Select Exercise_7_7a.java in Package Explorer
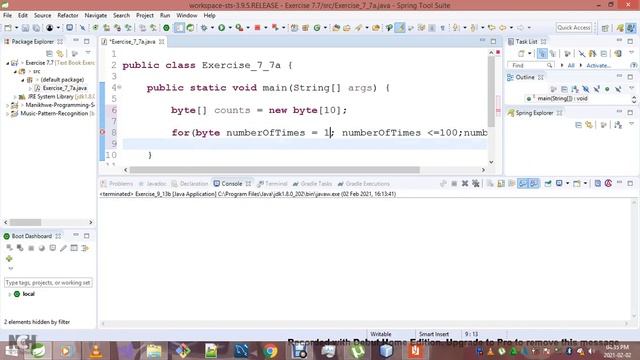640x360 pixels. (64, 88)
